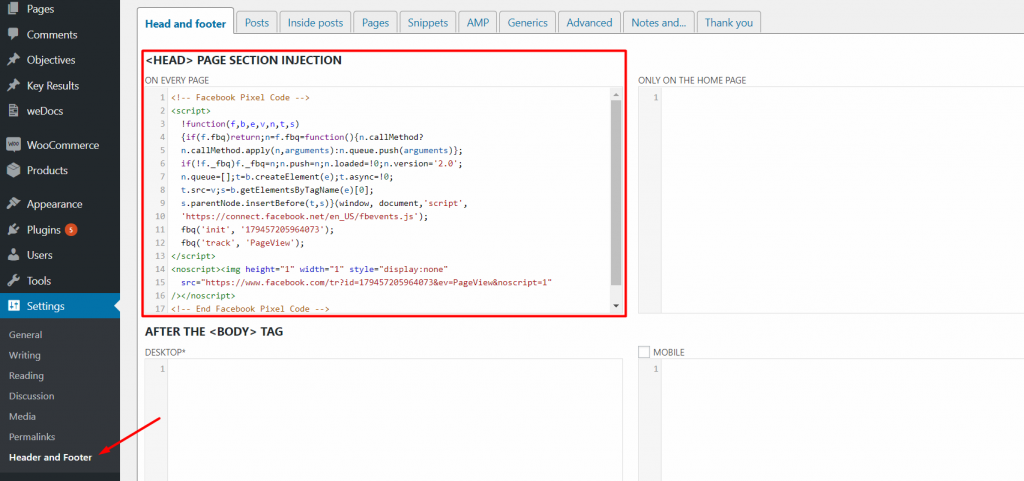Go to Permalinks settings submenu
The height and width of the screenshot is (481, 1024).
point(32,436)
